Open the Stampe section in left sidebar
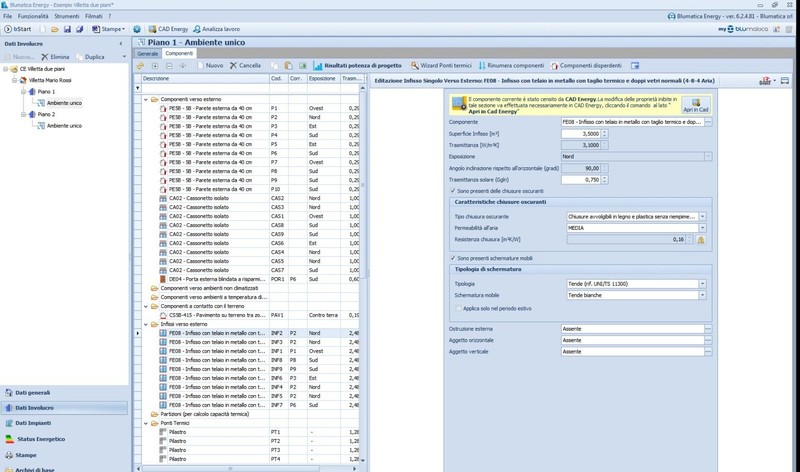800x472 pixels. coord(64,455)
